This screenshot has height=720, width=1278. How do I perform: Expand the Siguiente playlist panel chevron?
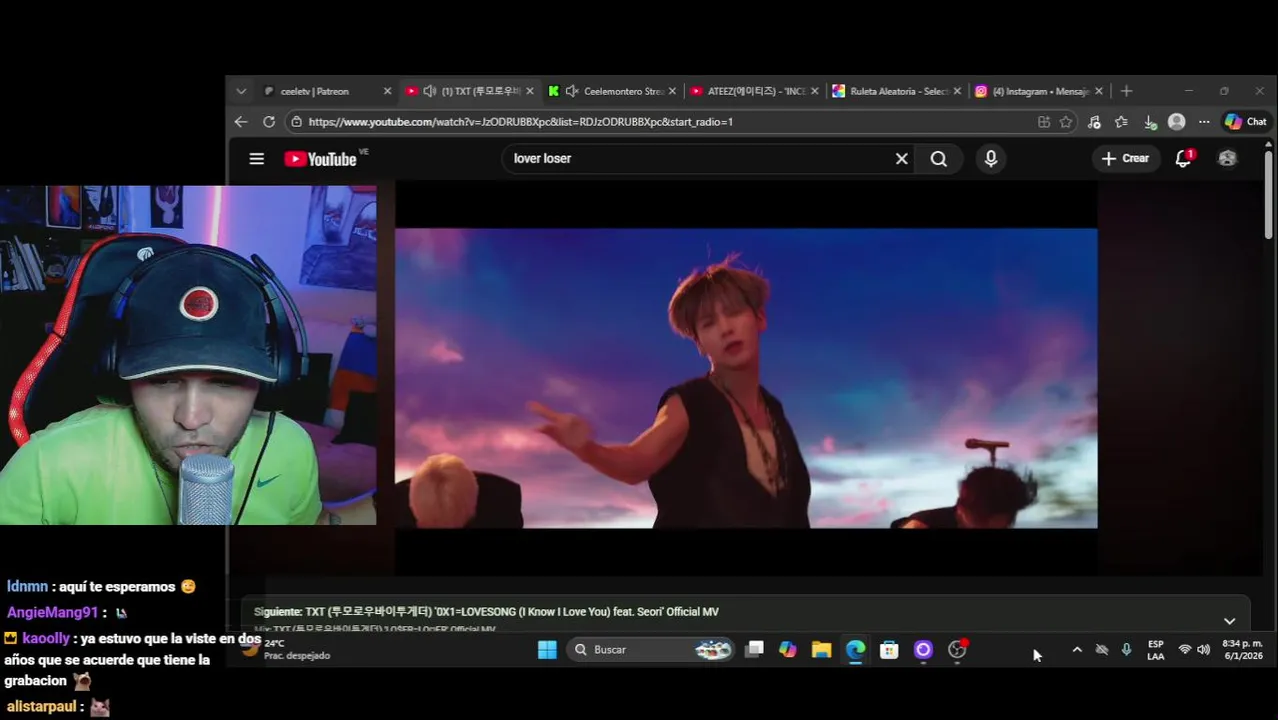[1229, 621]
